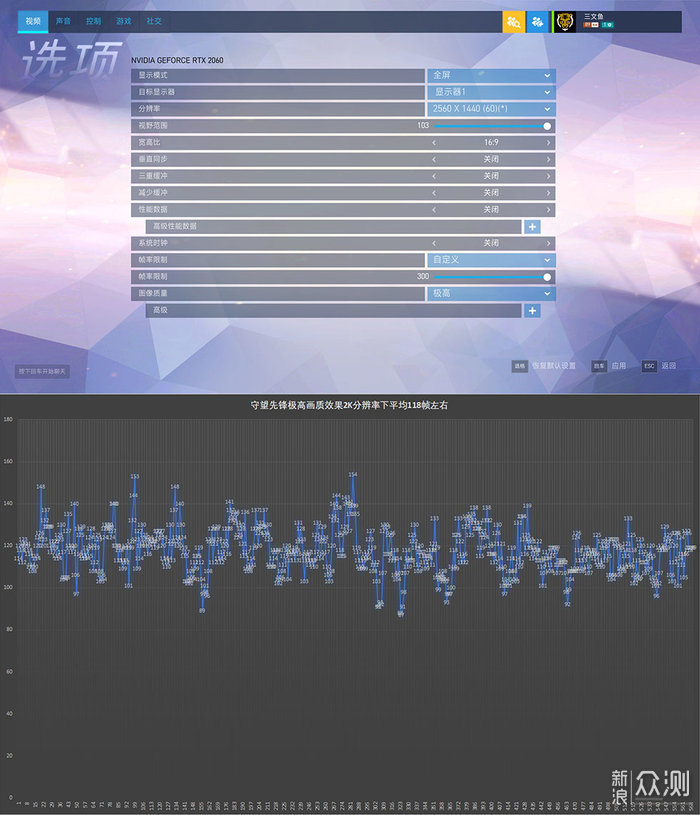Viewport: 700px width, 815px height.
Task: Switch to the 控制 controls tab
Action: pyautogui.click(x=93, y=21)
